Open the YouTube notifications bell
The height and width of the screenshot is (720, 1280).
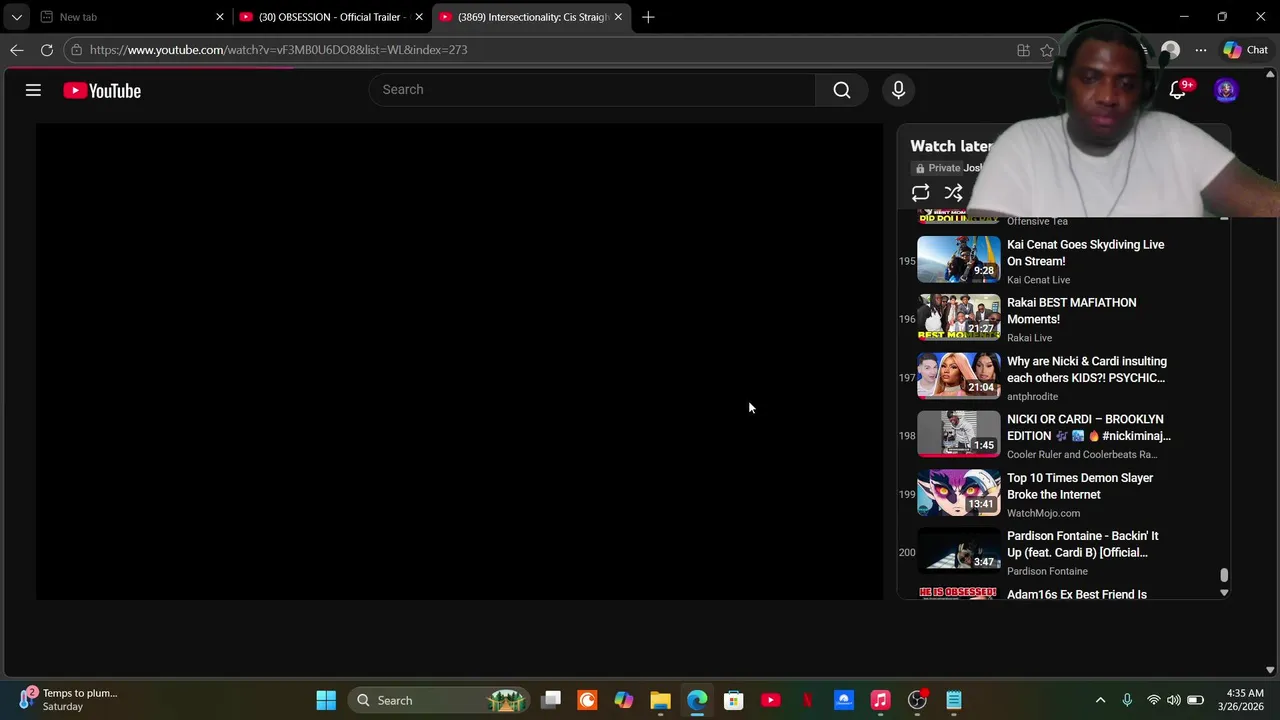[1178, 90]
